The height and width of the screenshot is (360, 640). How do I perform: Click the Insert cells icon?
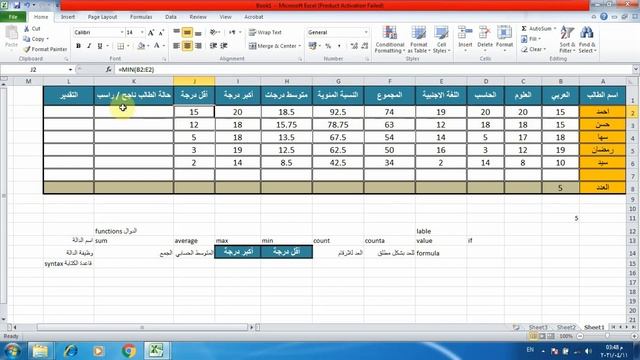465,33
